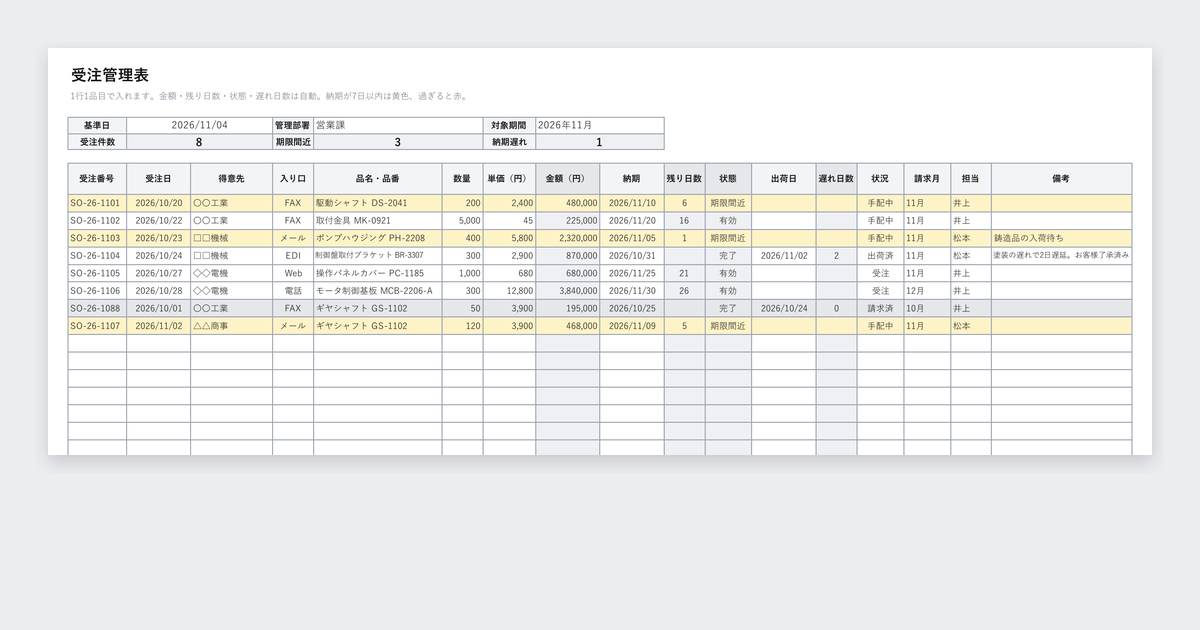Select delay days value 2
Image resolution: width=1200 pixels, height=630 pixels.
click(836, 256)
